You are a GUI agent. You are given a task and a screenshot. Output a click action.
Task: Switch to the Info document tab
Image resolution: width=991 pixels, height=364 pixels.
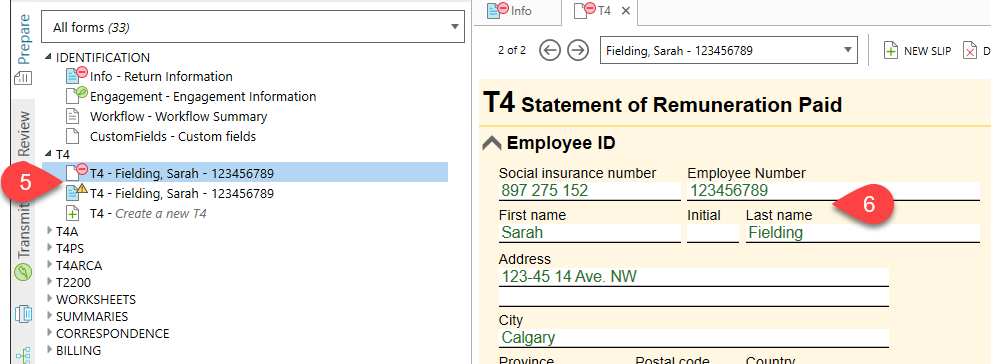509,11
